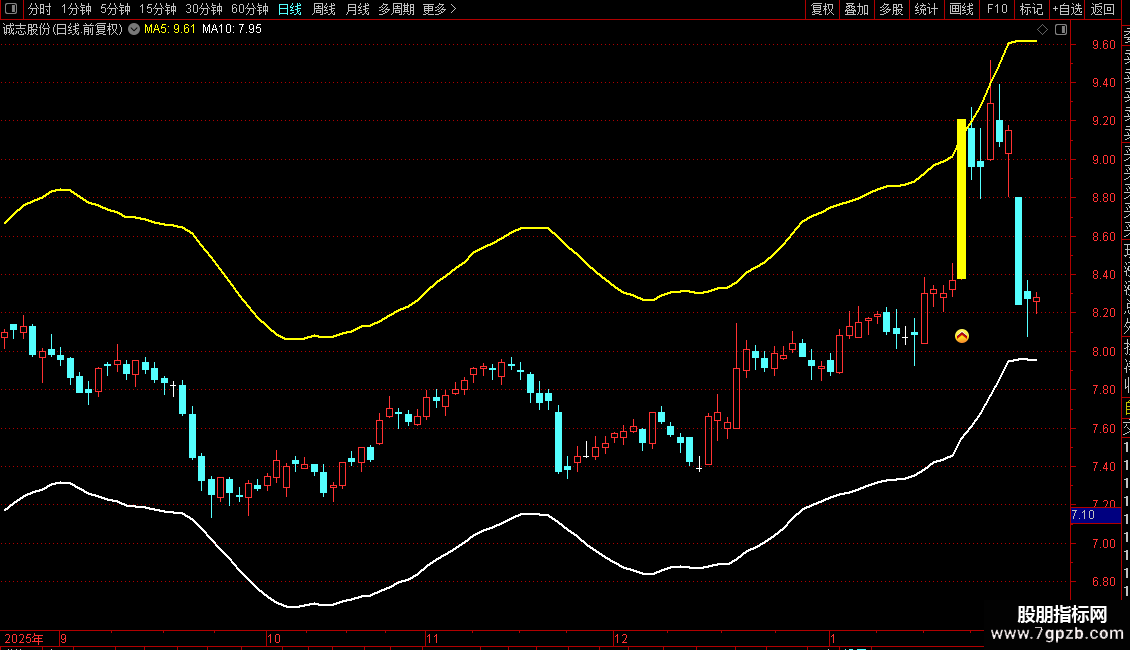
Task: Click the MA10: 7.95 indicator label
Action: 231,29
